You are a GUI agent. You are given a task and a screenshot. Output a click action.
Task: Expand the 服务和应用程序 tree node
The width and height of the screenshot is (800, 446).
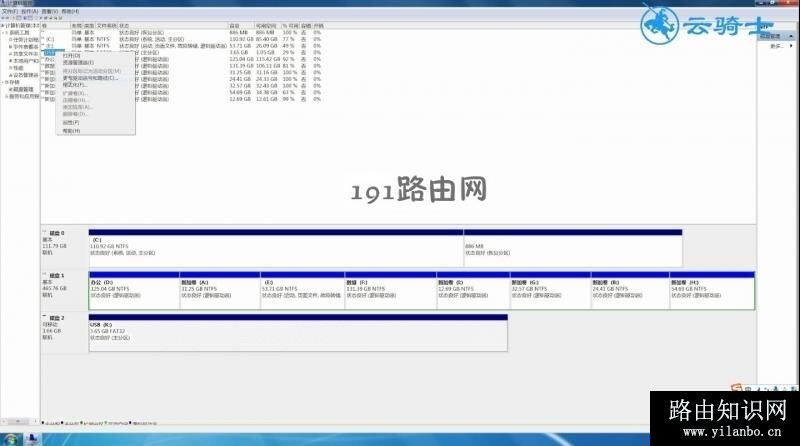[6, 96]
